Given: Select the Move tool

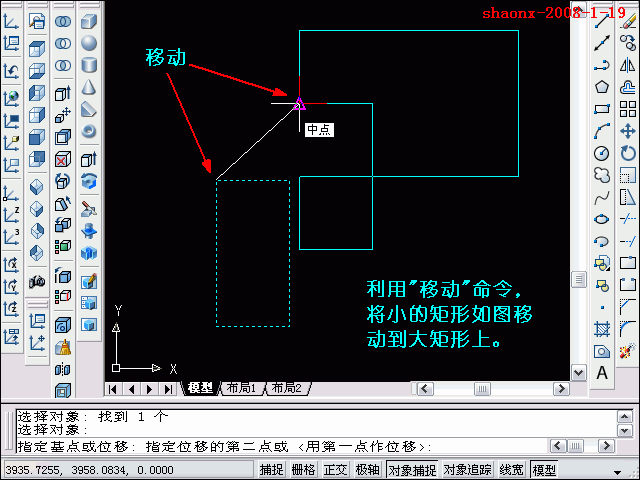Looking at the screenshot, I should pos(628,131).
